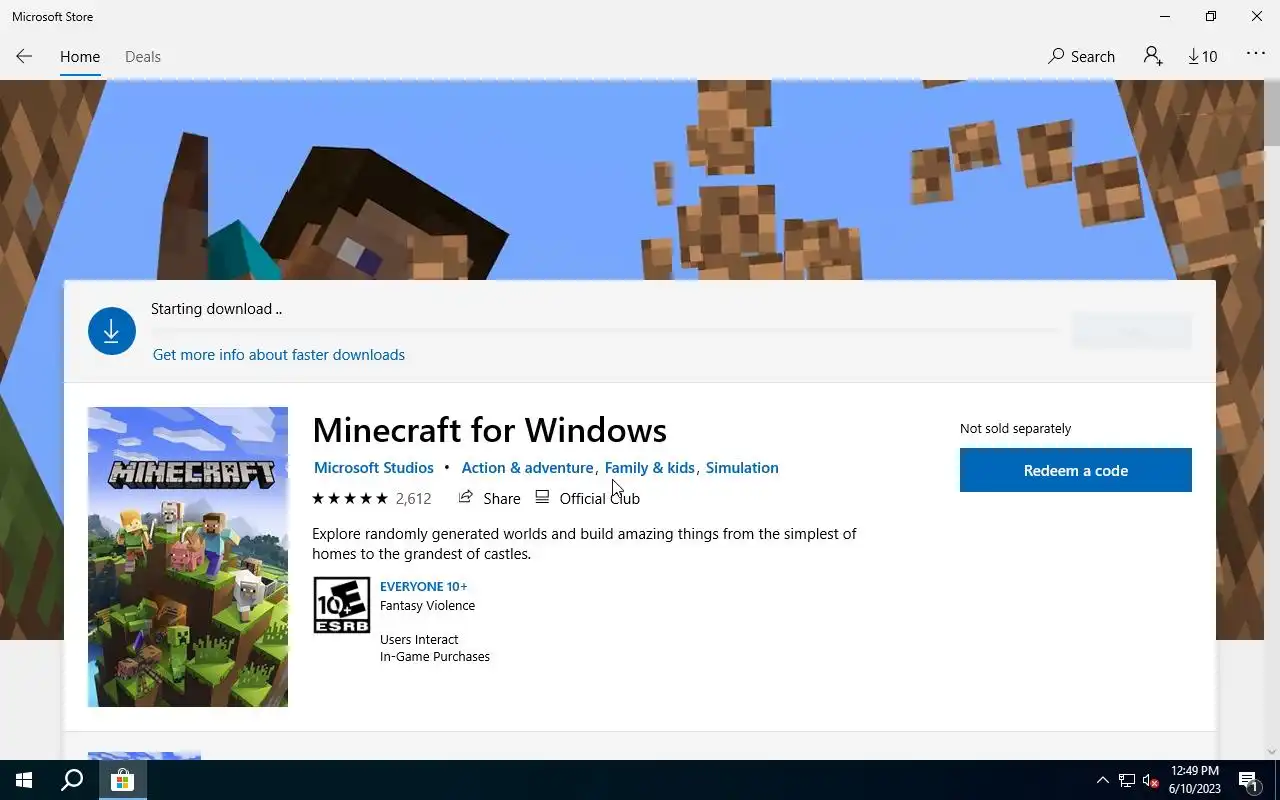Open Simulation category link
Viewport: 1280px width, 800px height.
742,468
